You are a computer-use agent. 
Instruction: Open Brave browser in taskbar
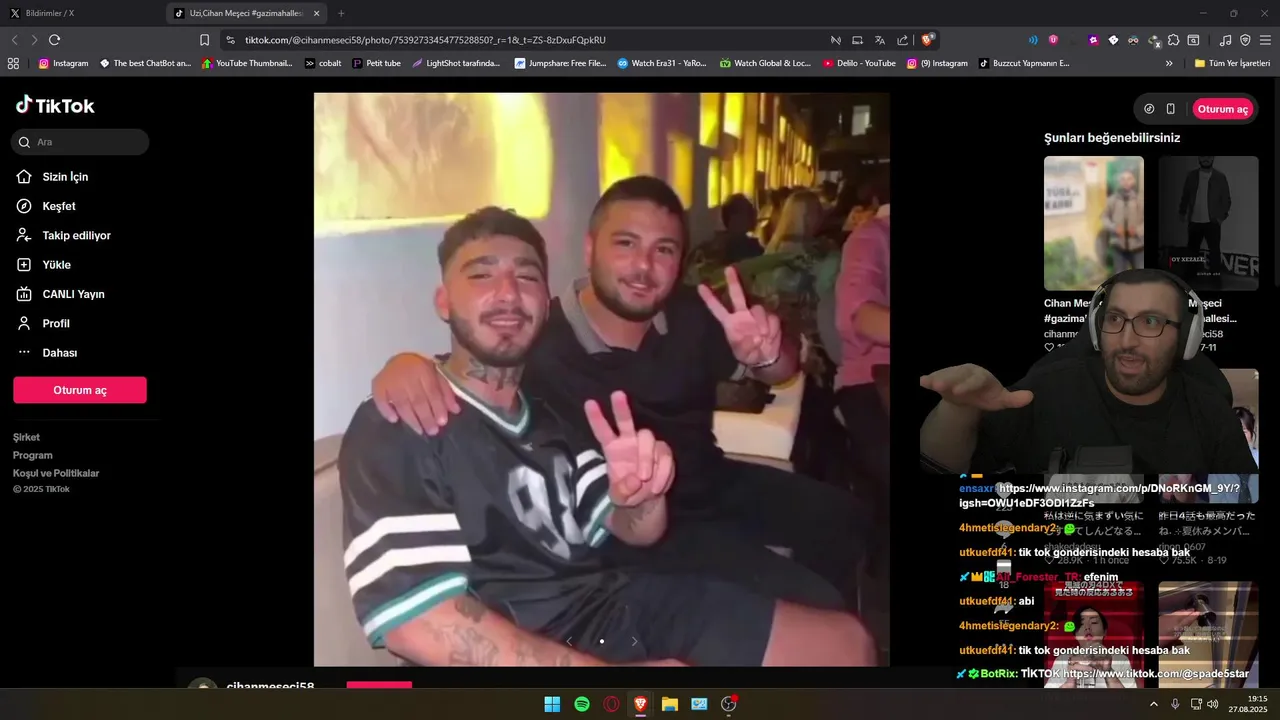(640, 704)
